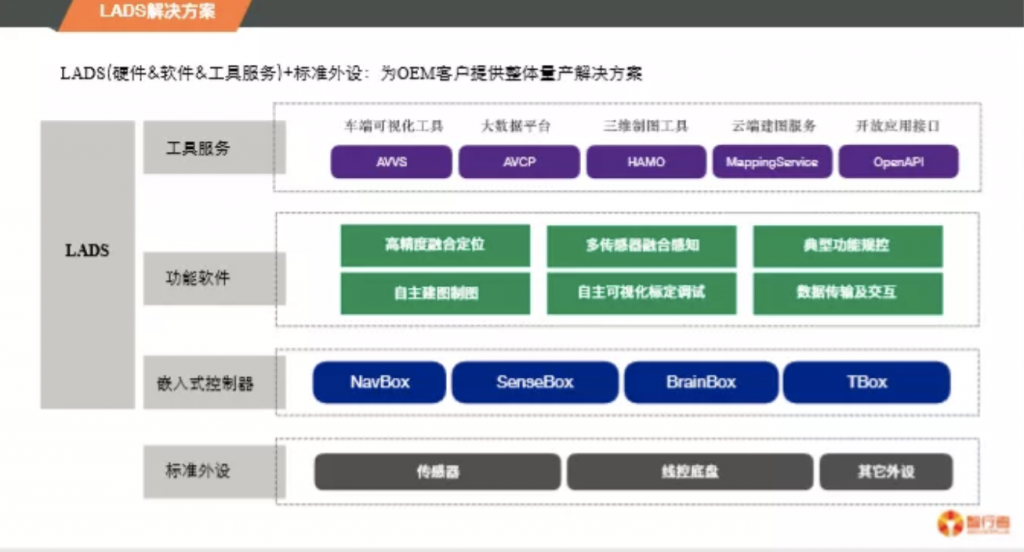Image resolution: width=1024 pixels, height=552 pixels.
Task: Select the 自主建图制图 green block
Action: [435, 293]
